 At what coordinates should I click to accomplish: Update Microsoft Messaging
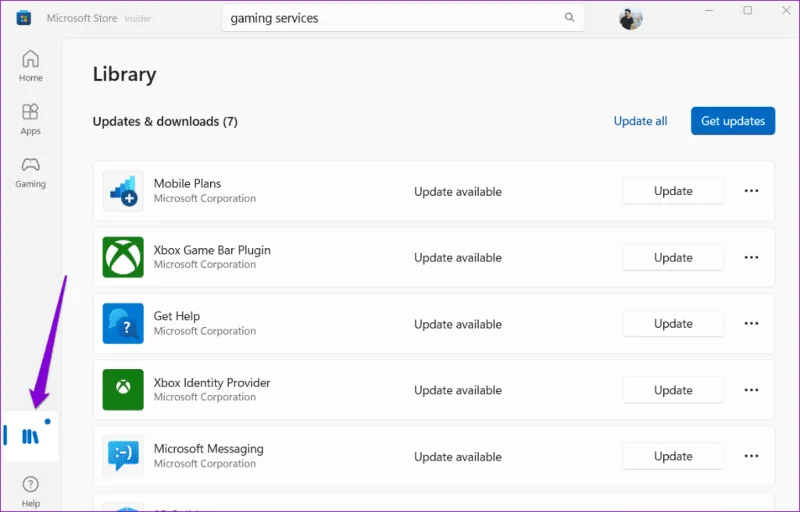673,456
